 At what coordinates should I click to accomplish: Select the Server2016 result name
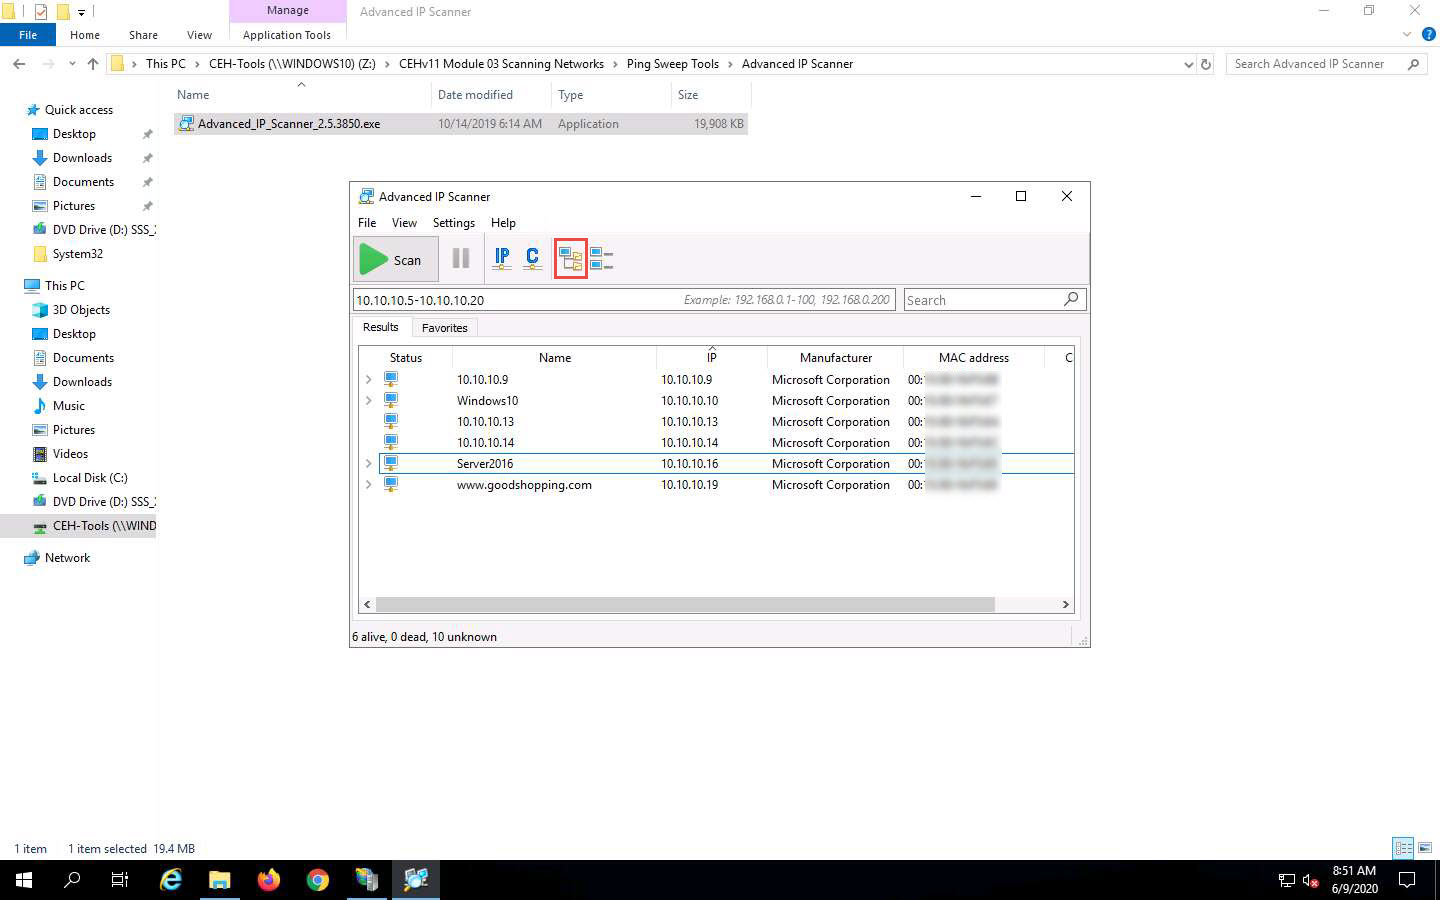[485, 464]
